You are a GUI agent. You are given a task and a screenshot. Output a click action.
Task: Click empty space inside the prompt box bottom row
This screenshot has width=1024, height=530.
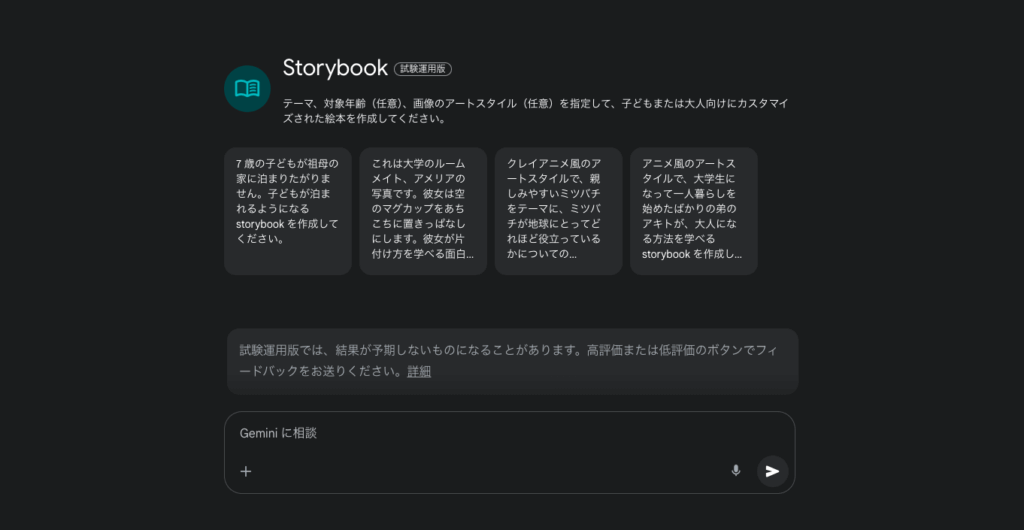490,471
